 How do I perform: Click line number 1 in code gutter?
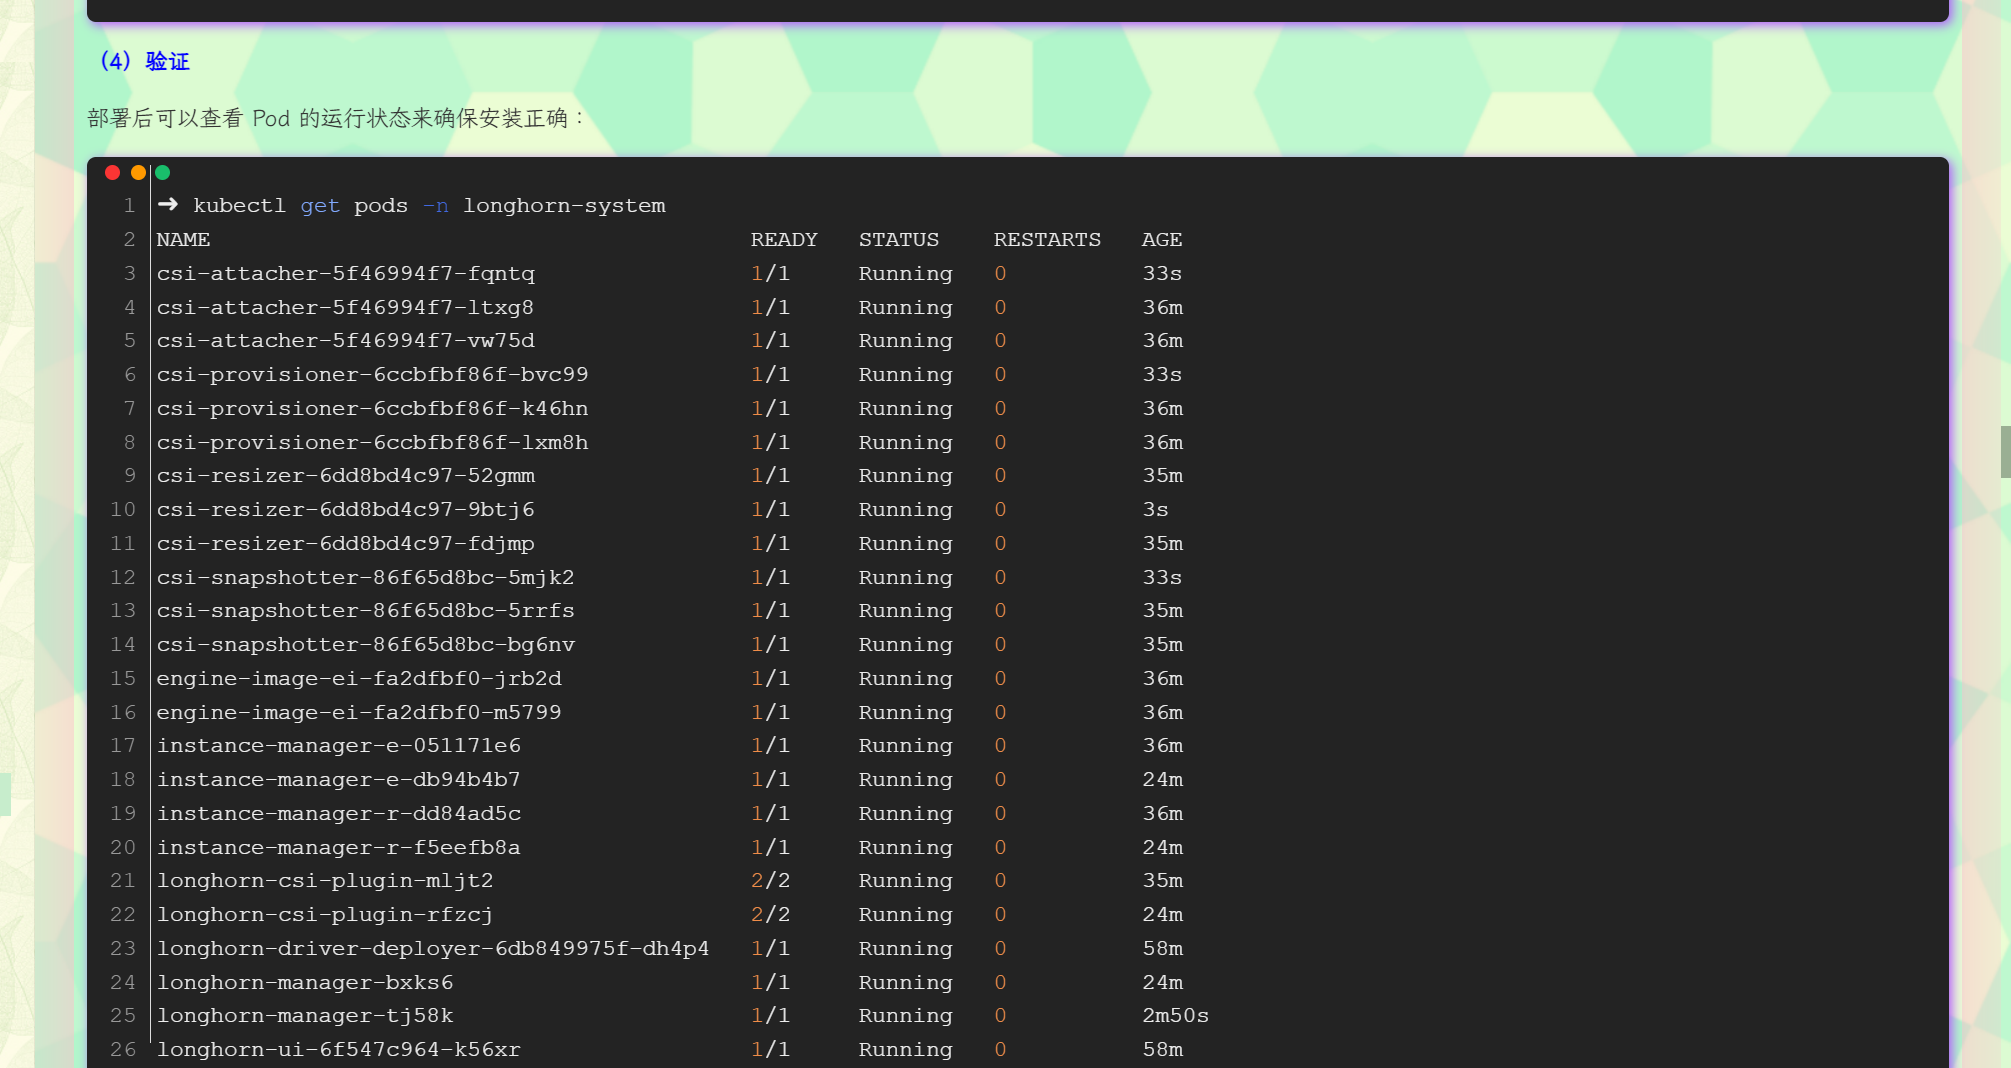129,206
